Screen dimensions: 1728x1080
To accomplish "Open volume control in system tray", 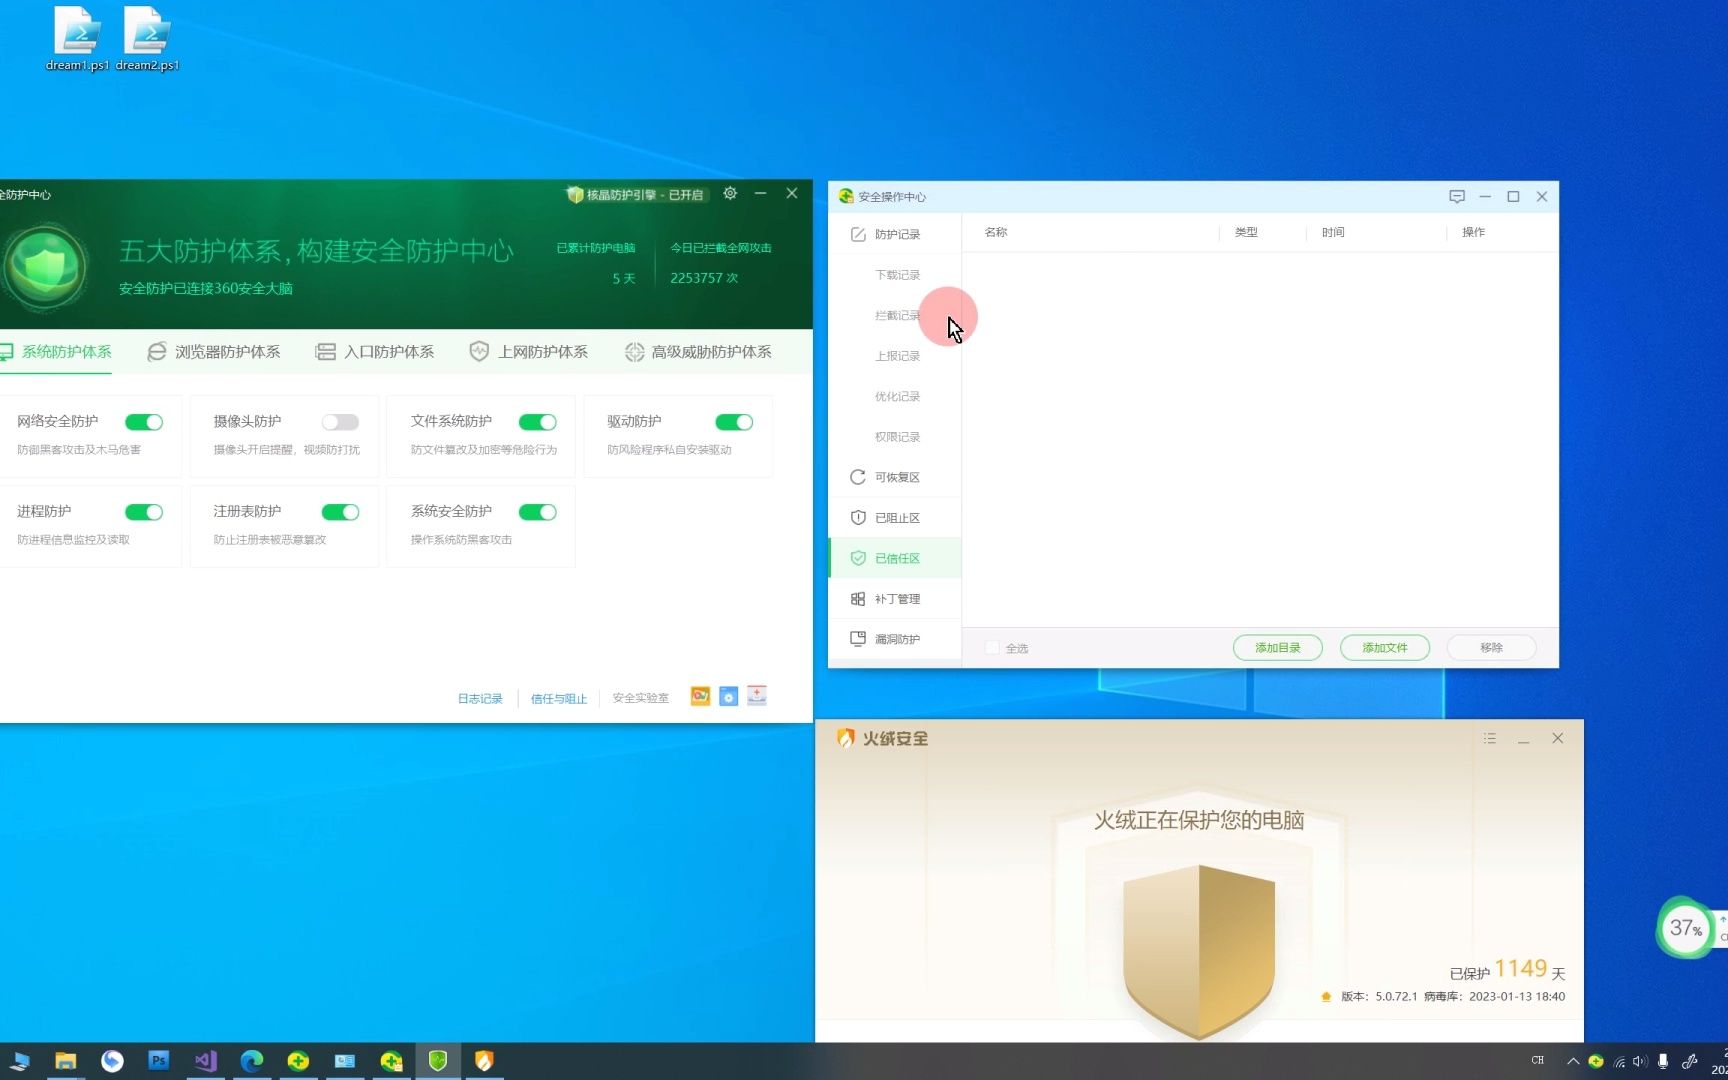I will click(1640, 1062).
